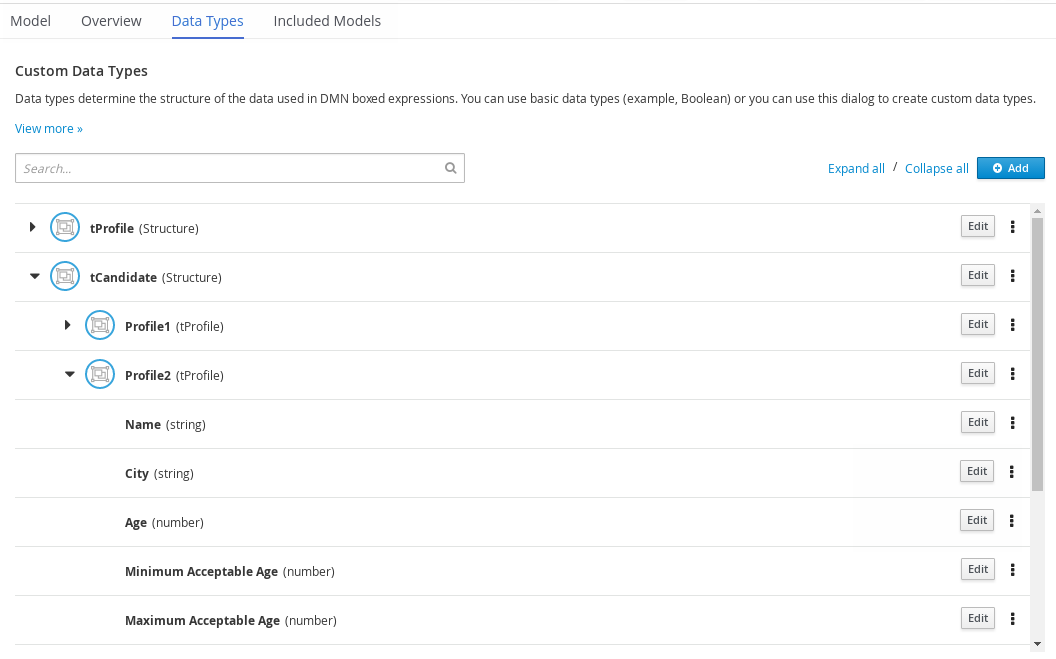Click the tCandidate structure icon
Screen dimensions: 1056x659
tap(64, 277)
